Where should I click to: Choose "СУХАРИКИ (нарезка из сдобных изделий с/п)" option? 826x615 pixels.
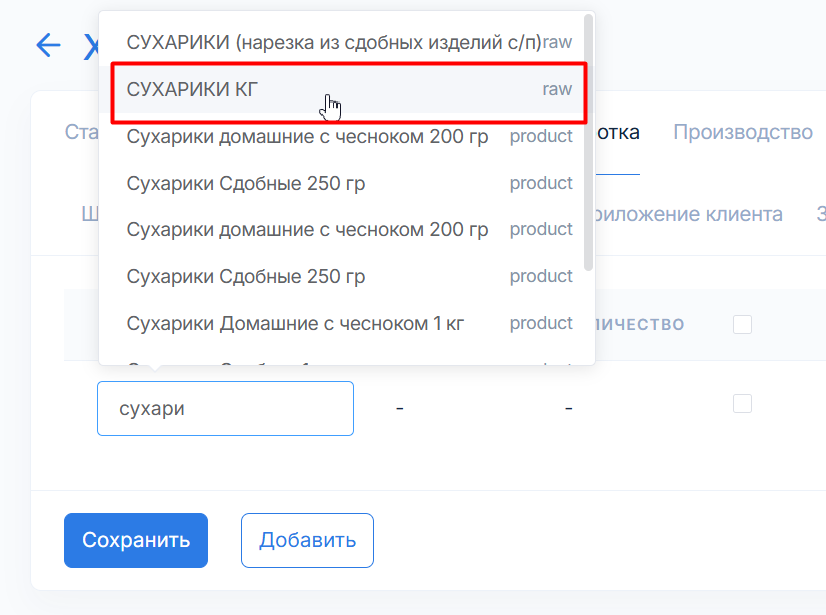click(x=333, y=42)
